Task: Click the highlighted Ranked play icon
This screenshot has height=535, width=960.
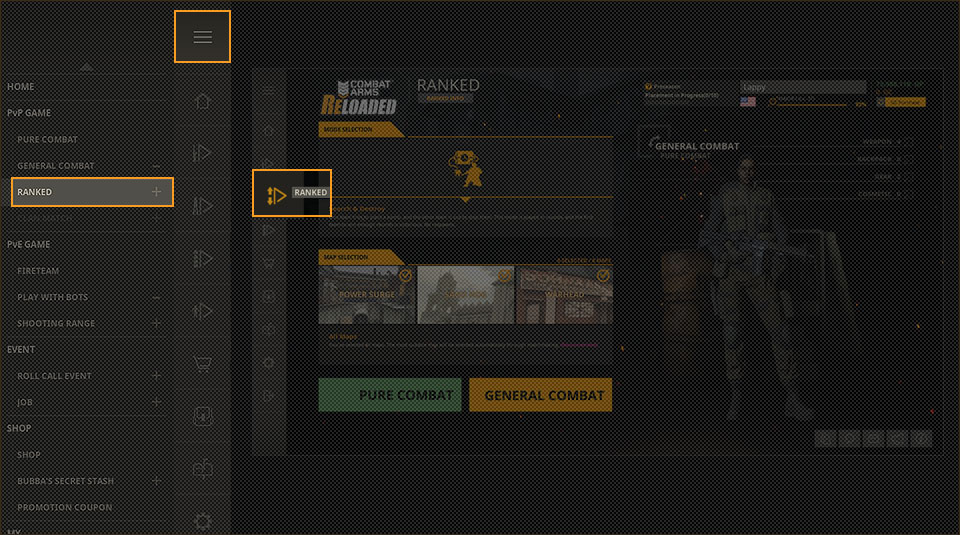Action: point(276,195)
